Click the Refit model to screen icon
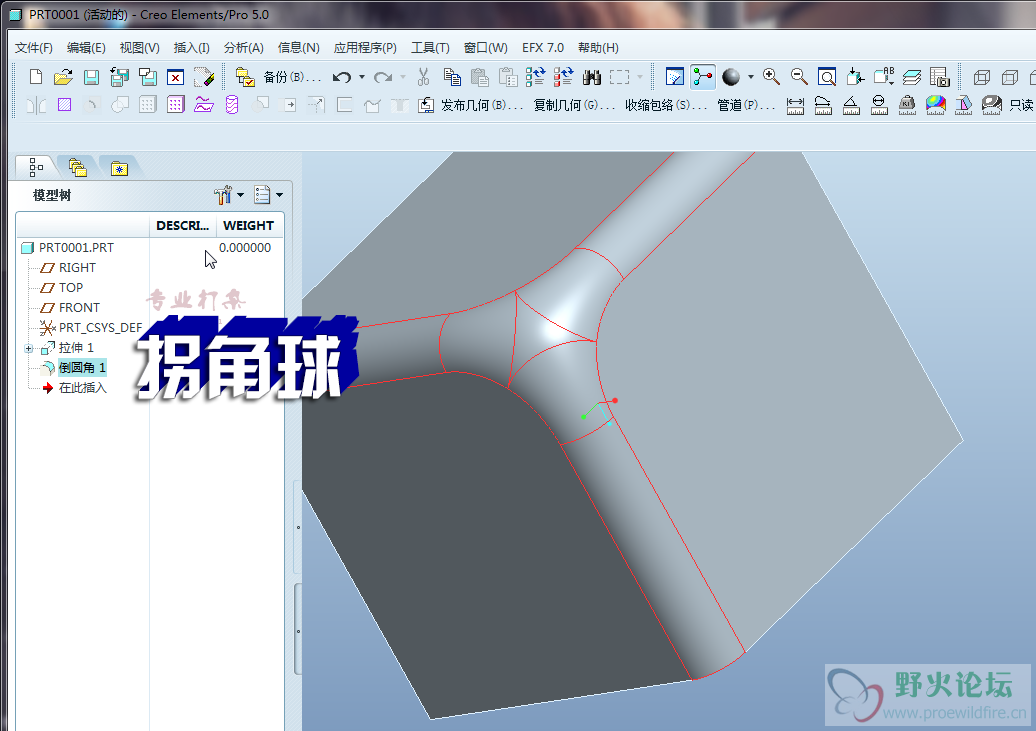This screenshot has width=1036, height=731. click(827, 77)
